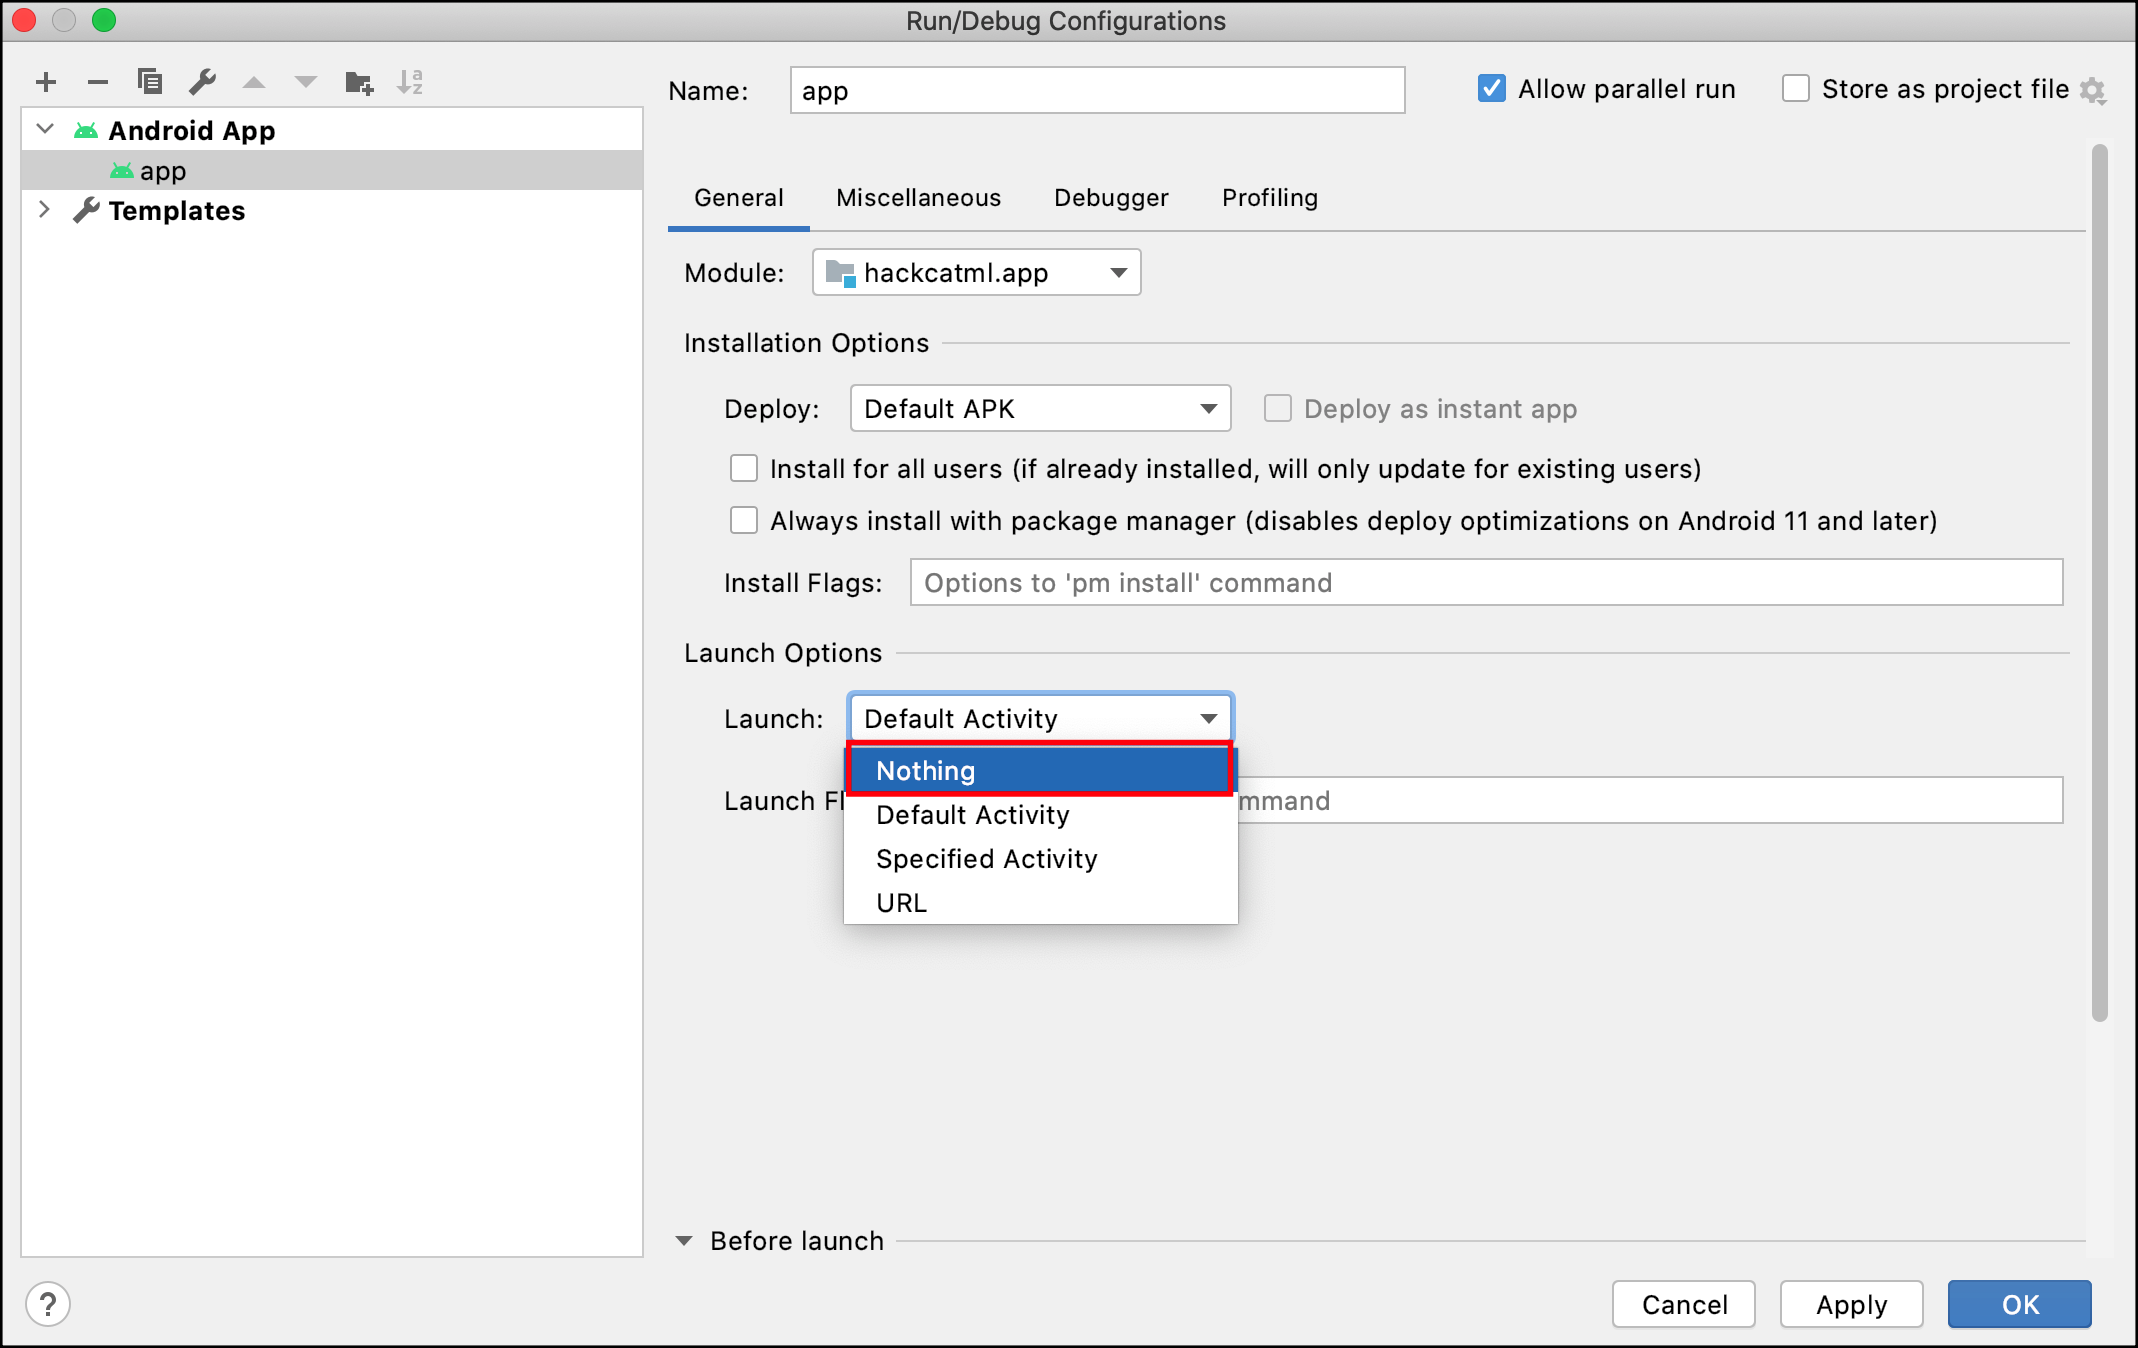Click the create new folder icon
Screen dimensions: 2138x1348
click(x=358, y=82)
